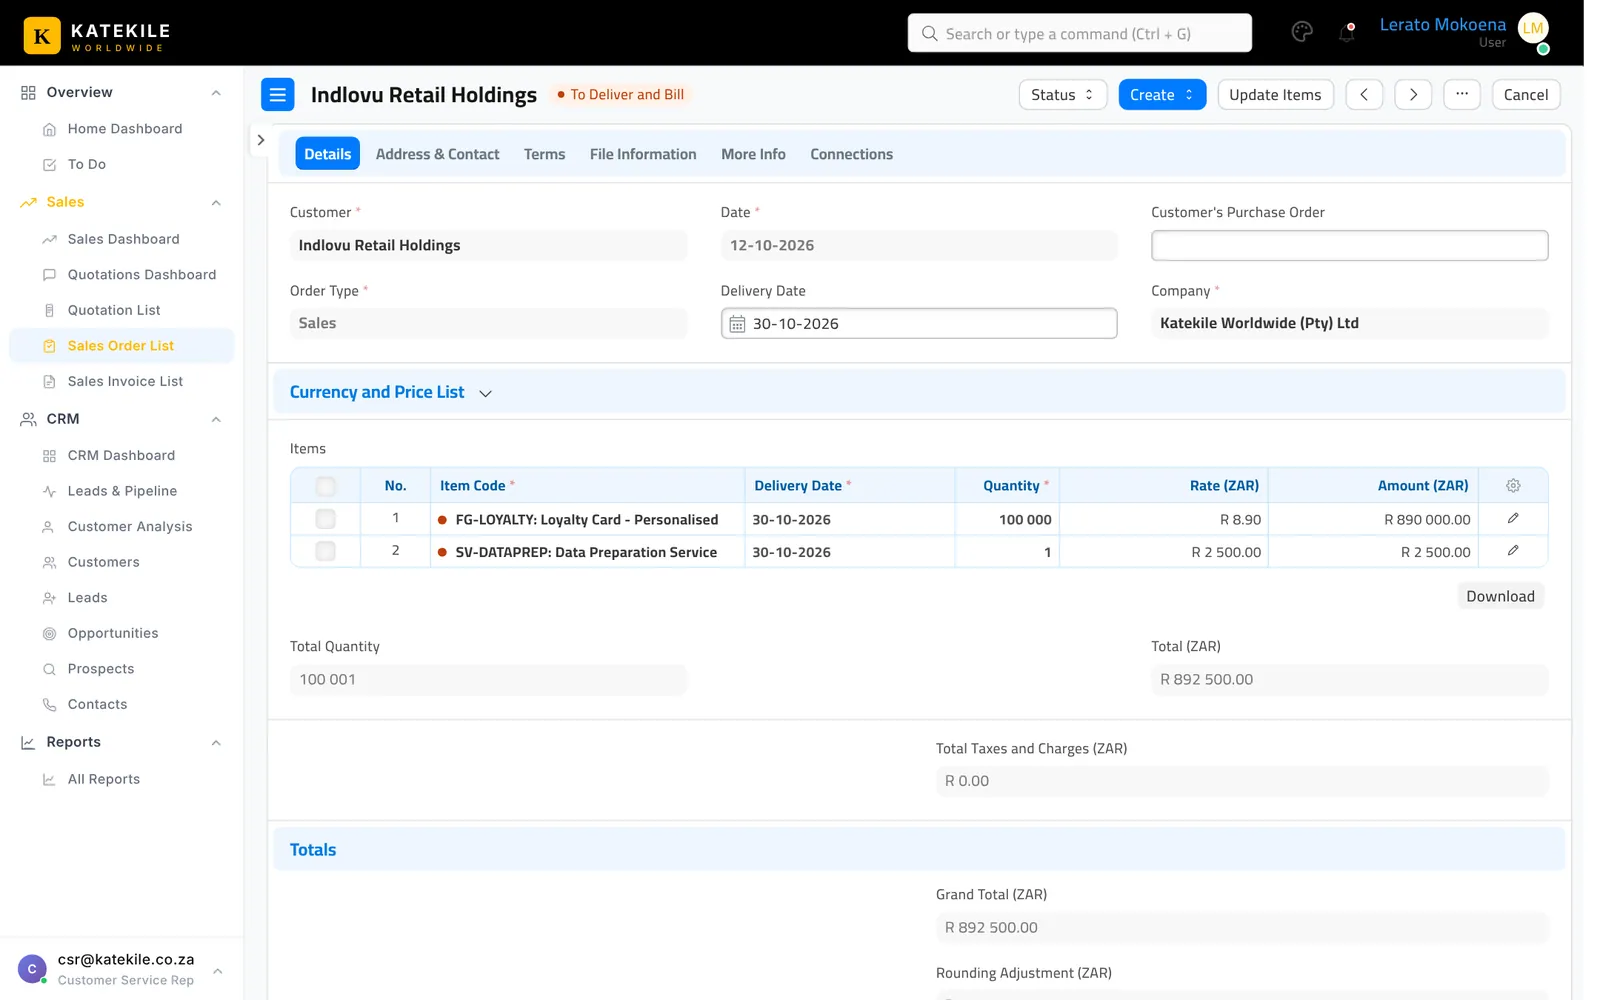This screenshot has height=1000, width=1600.
Task: Open Prospects in sidebar
Action: pyautogui.click(x=101, y=669)
